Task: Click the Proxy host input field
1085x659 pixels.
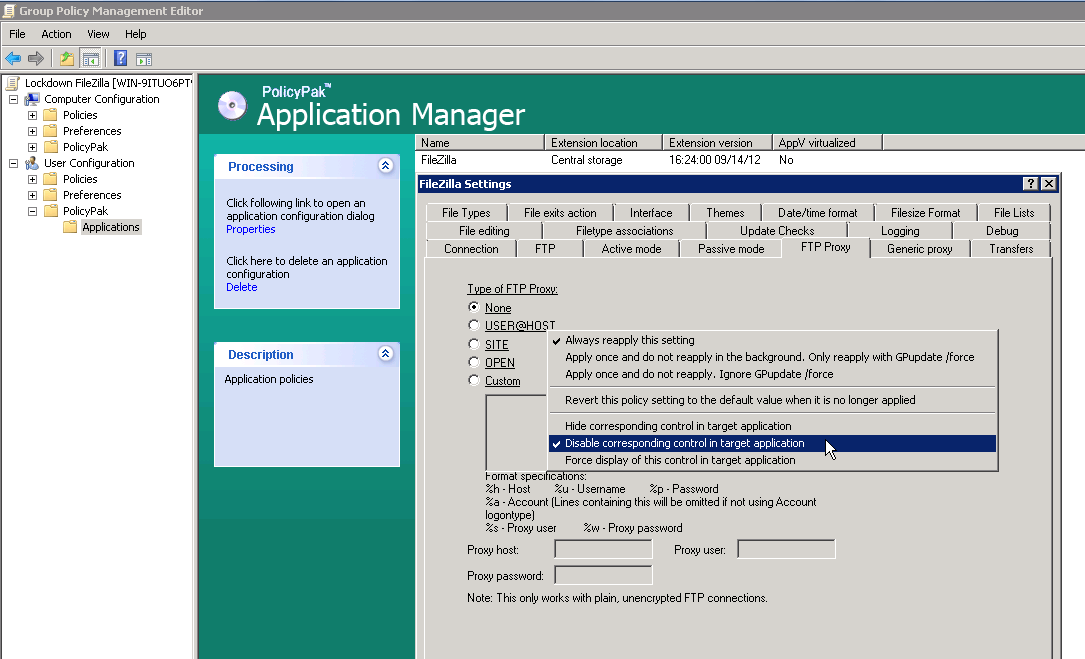Action: point(603,549)
